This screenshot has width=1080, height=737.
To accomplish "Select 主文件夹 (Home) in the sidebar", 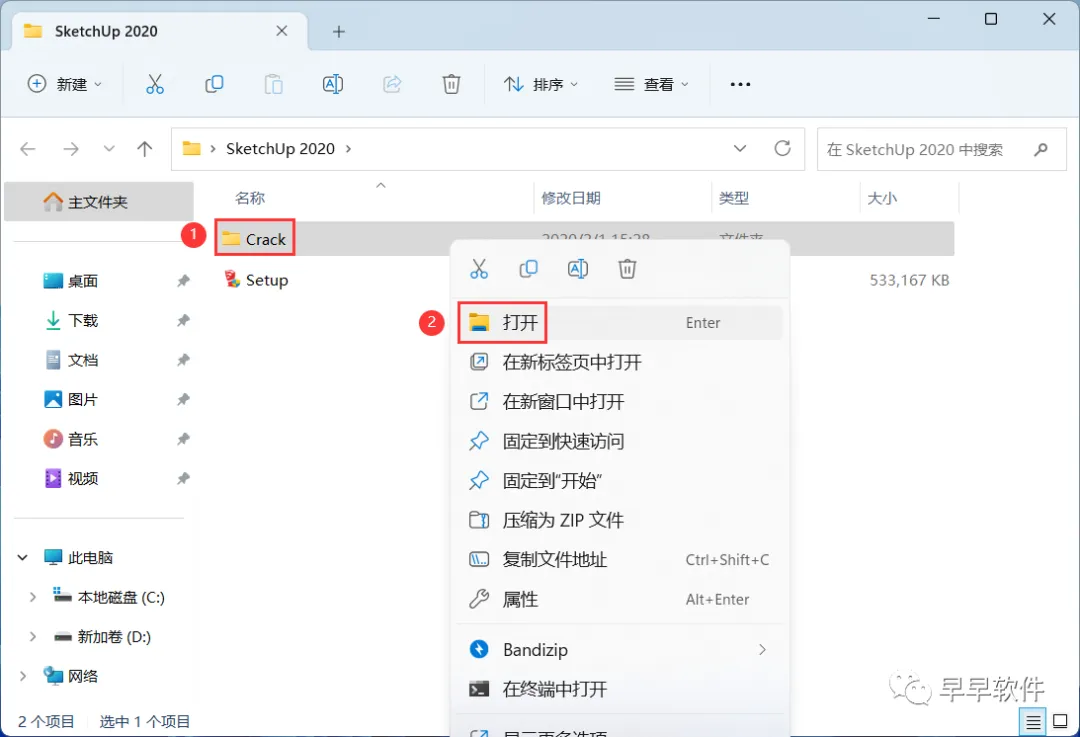I will pos(98,201).
